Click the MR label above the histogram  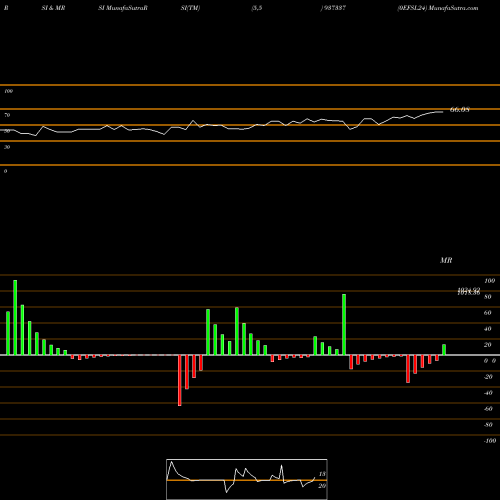coord(446,260)
